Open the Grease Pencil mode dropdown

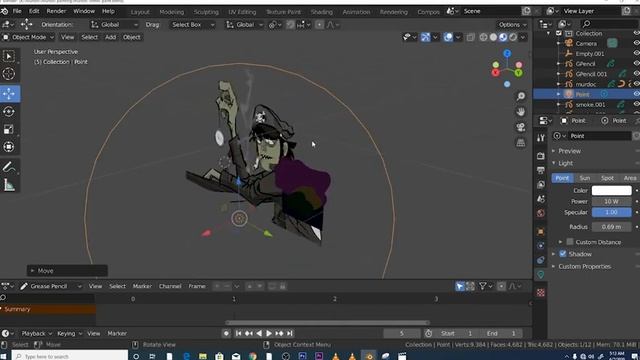point(51,286)
